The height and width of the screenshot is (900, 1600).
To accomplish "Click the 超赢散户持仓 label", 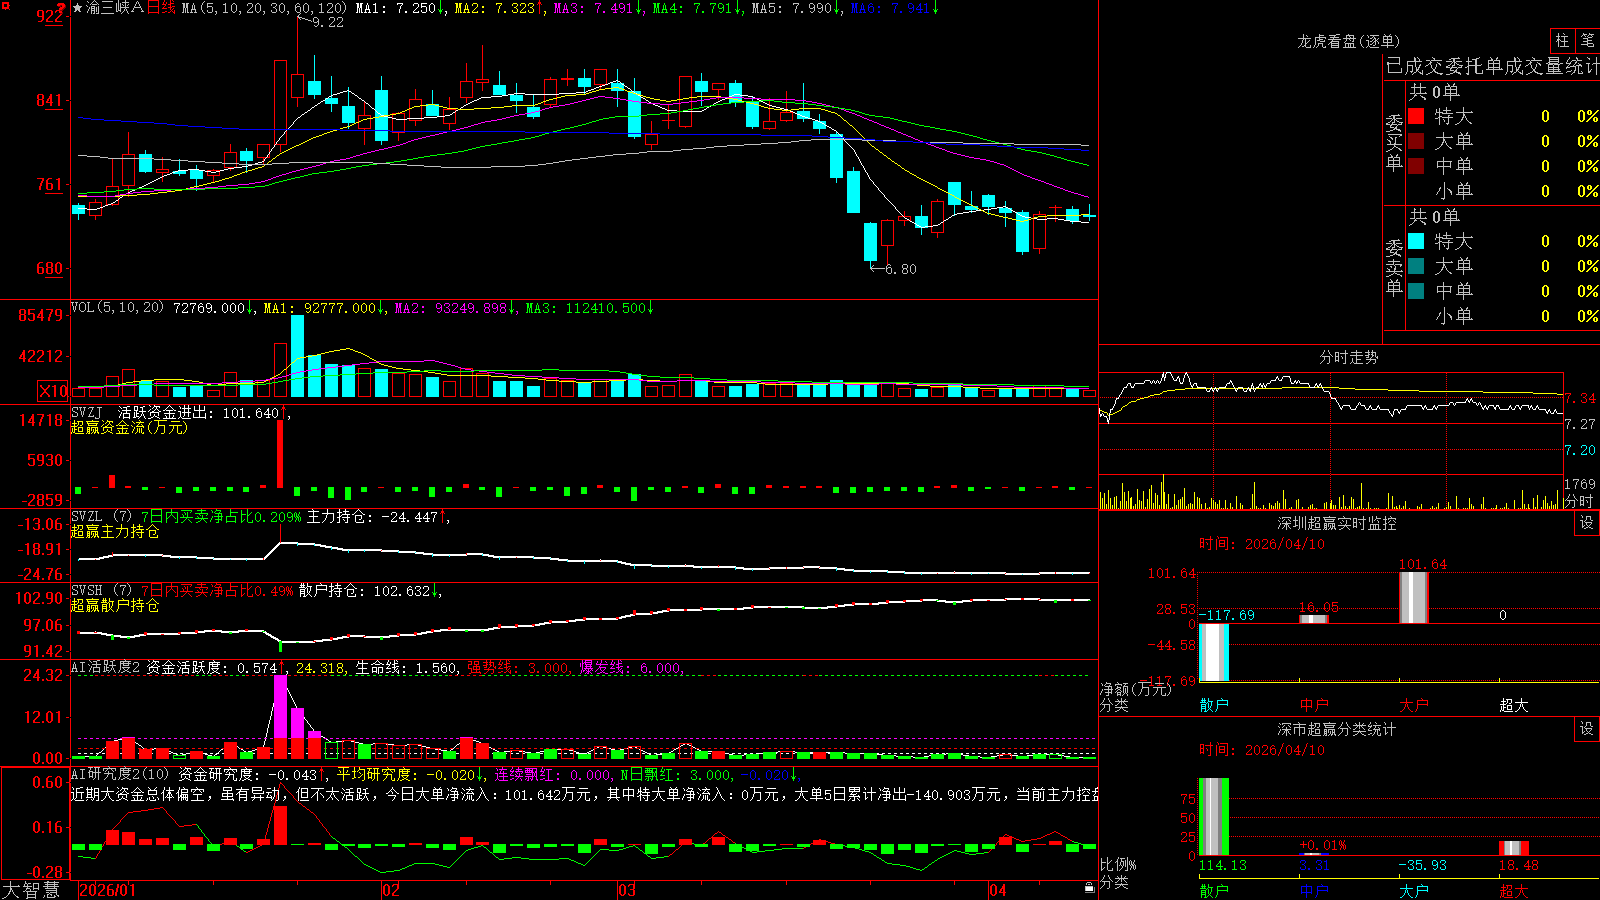I will pyautogui.click(x=115, y=606).
